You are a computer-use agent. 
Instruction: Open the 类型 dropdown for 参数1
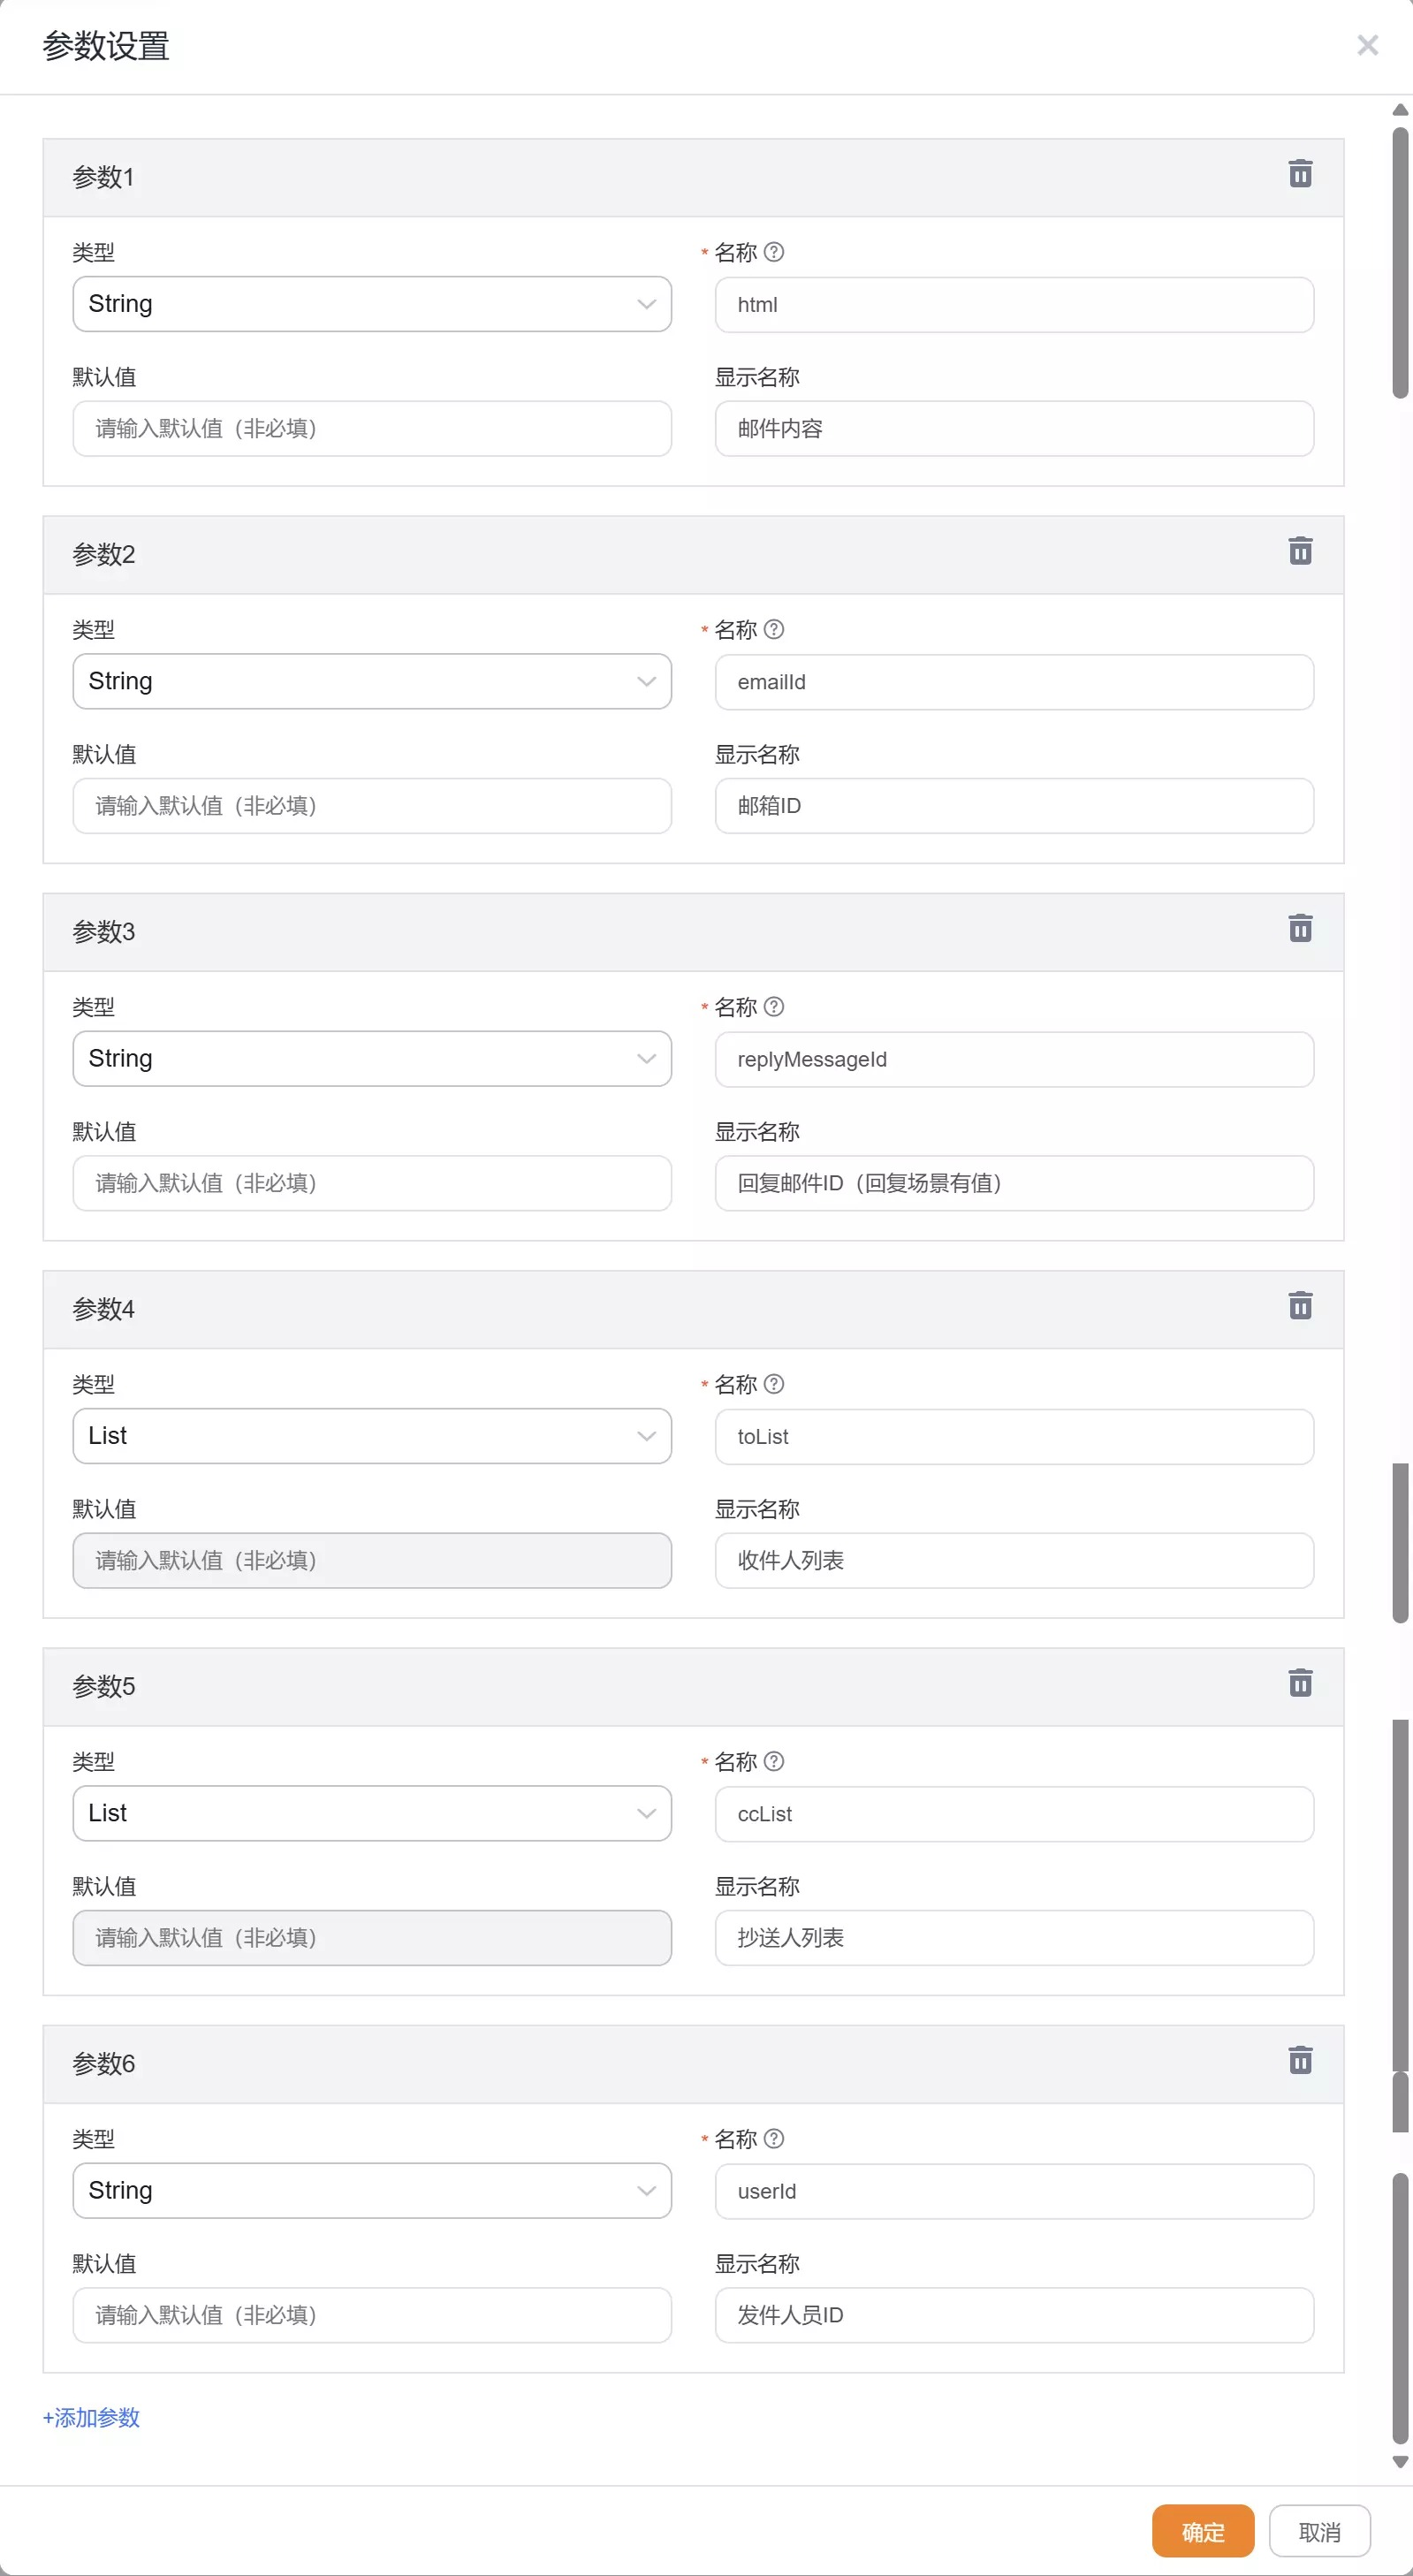point(372,304)
